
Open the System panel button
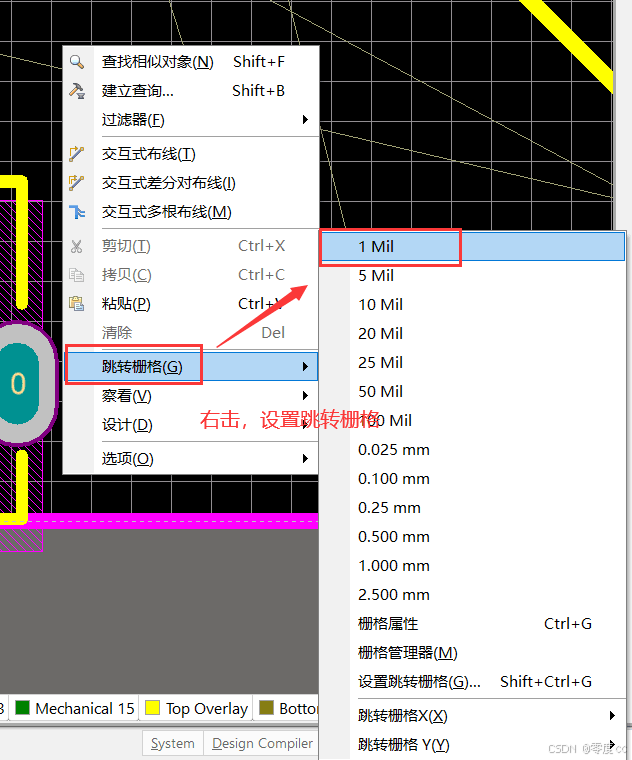[173, 744]
